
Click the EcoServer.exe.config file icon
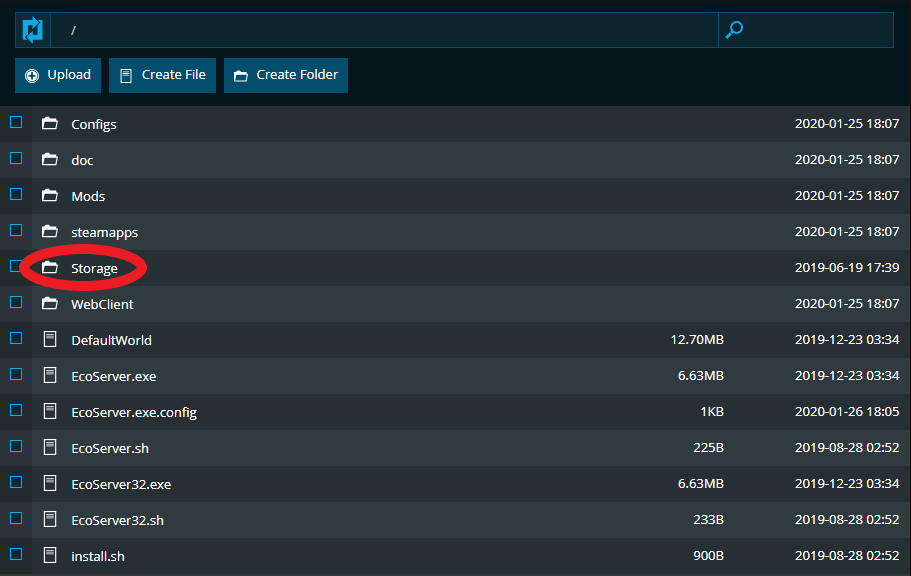pos(50,412)
